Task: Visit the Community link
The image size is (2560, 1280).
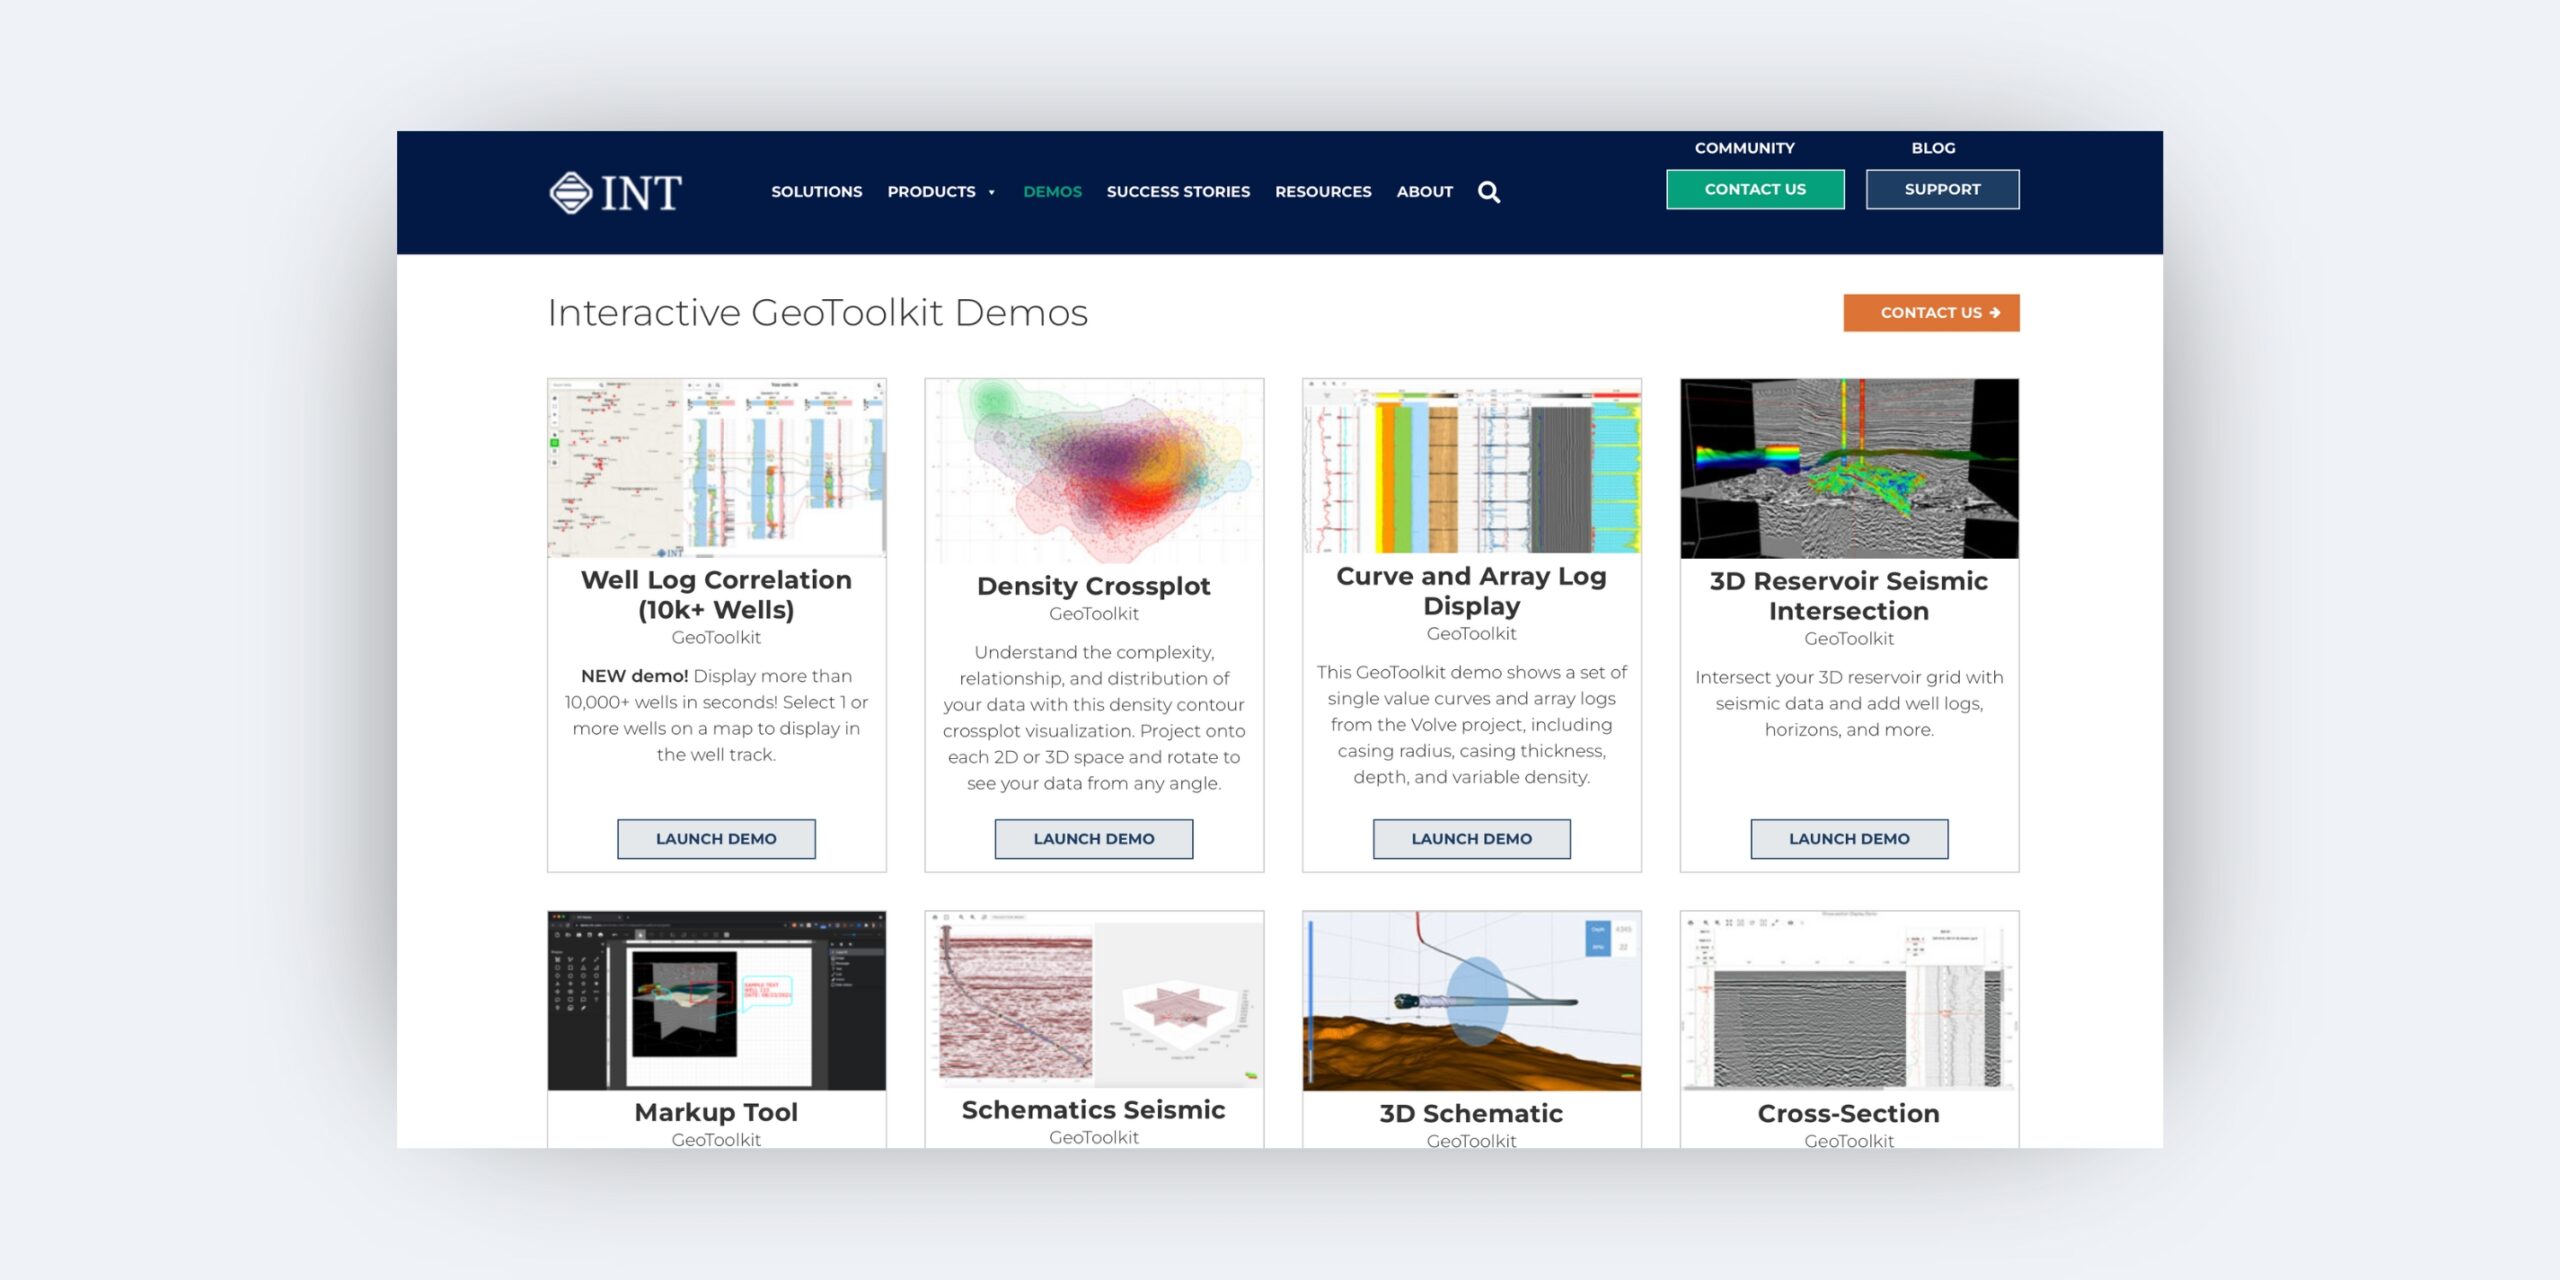Action: (1744, 148)
